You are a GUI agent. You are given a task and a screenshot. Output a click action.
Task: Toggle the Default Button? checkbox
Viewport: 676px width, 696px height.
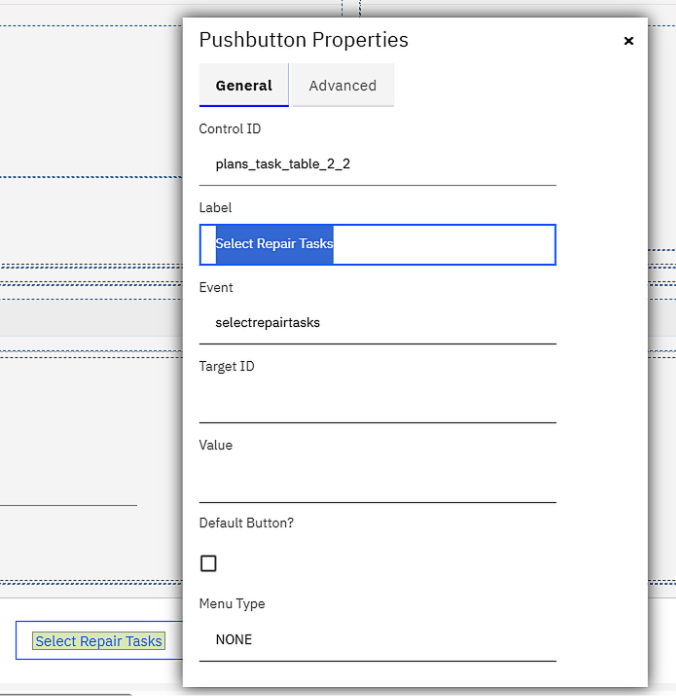(x=208, y=563)
